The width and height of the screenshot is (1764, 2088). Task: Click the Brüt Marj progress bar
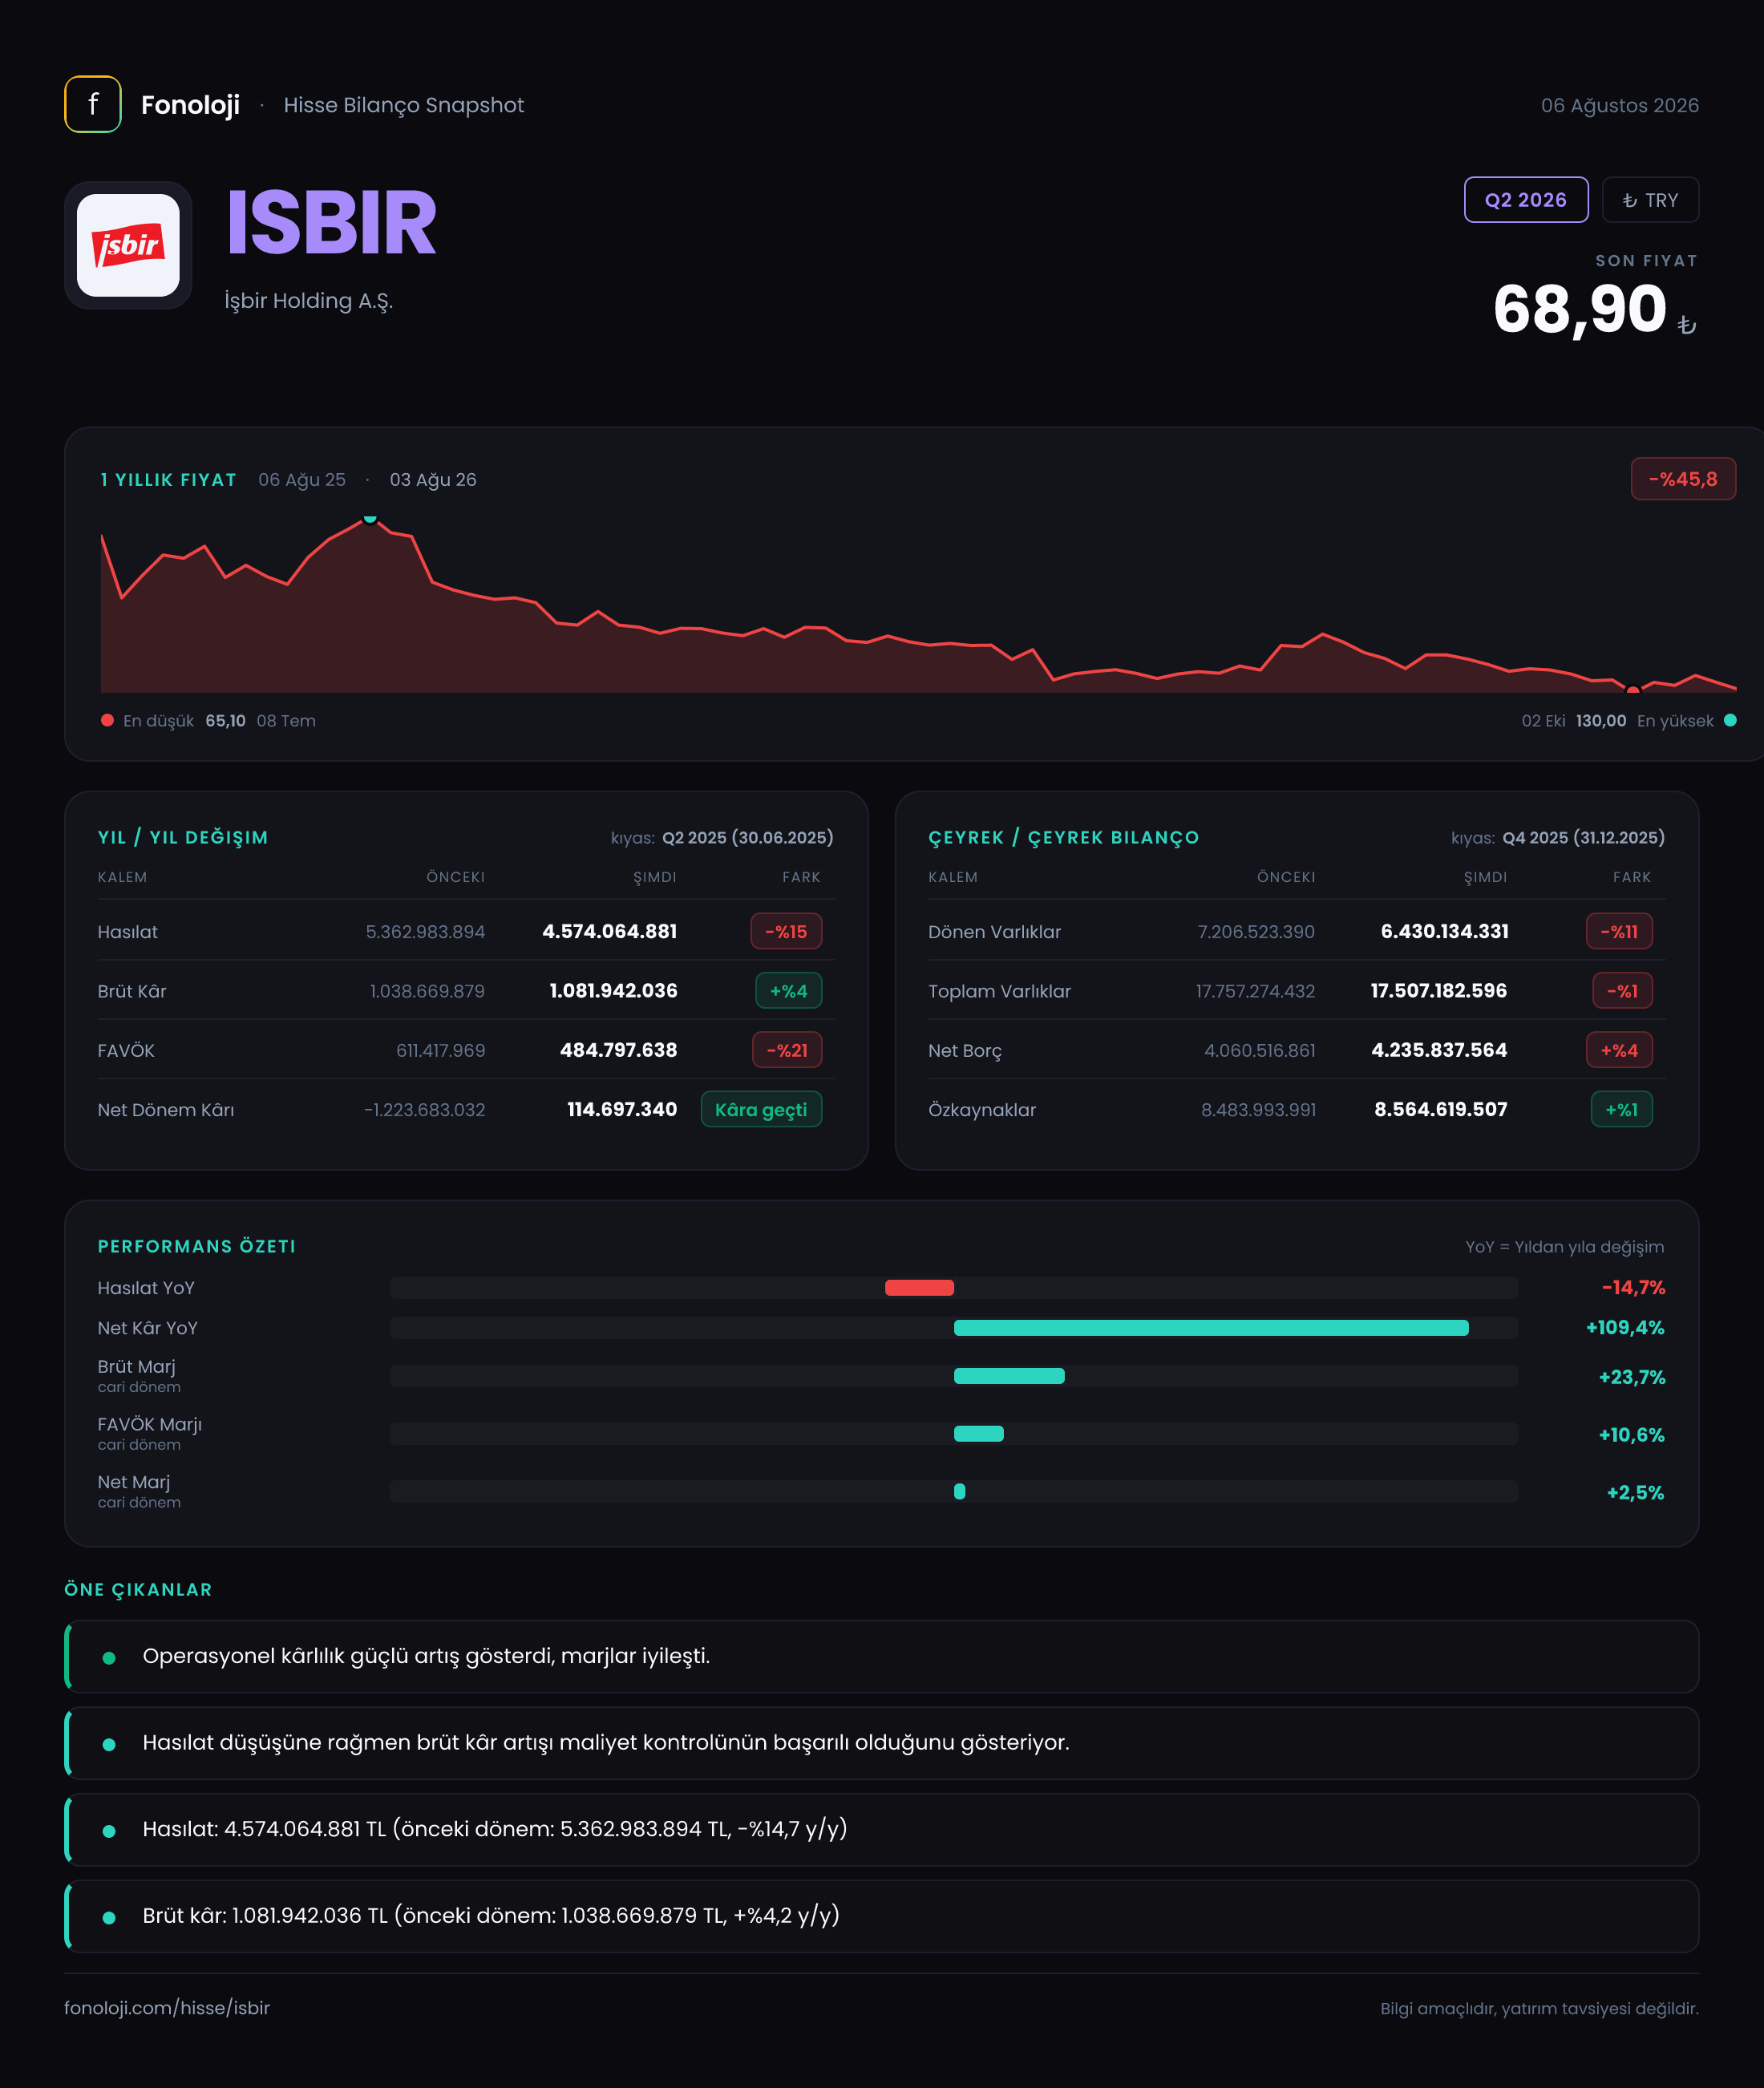[x=1009, y=1376]
